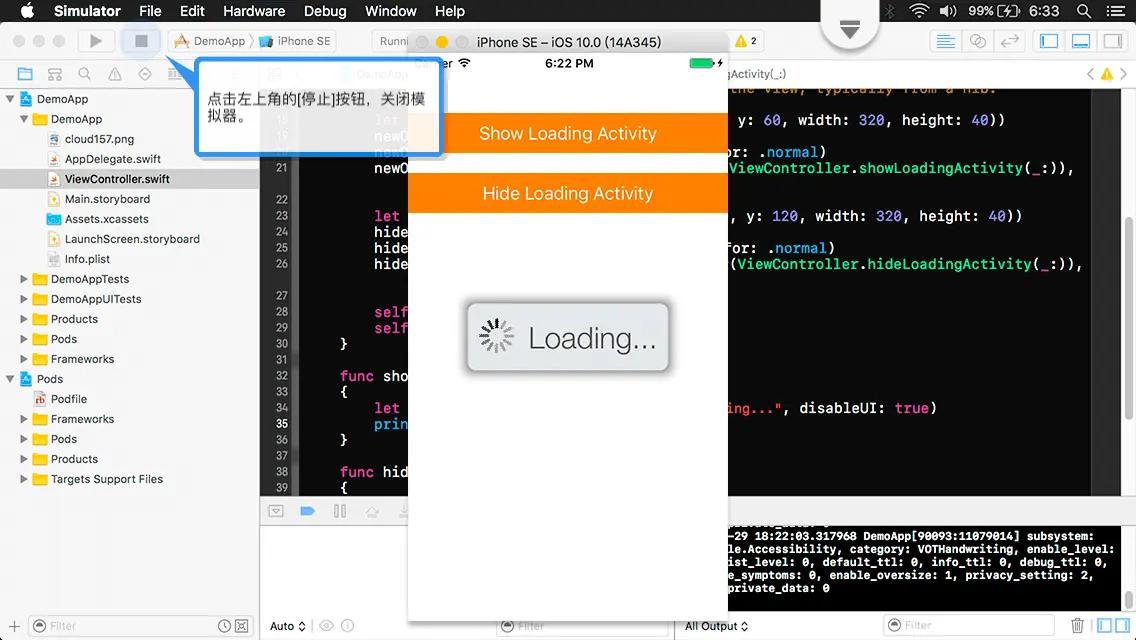The width and height of the screenshot is (1136, 640).
Task: Open the Symbol navigator icon
Action: (x=54, y=74)
